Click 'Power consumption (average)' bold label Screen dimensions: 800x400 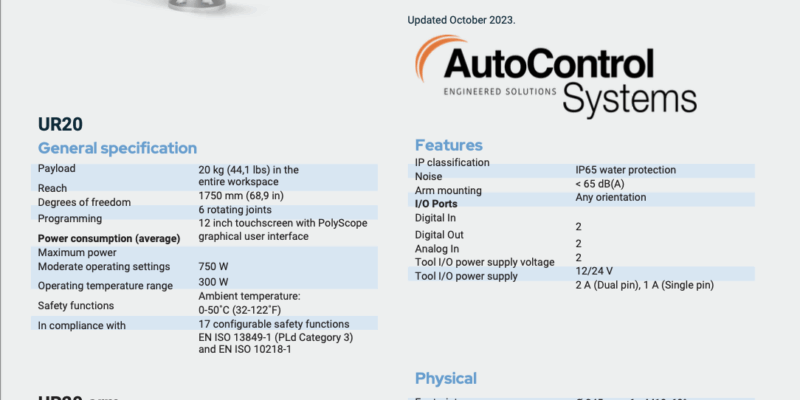tap(109, 238)
